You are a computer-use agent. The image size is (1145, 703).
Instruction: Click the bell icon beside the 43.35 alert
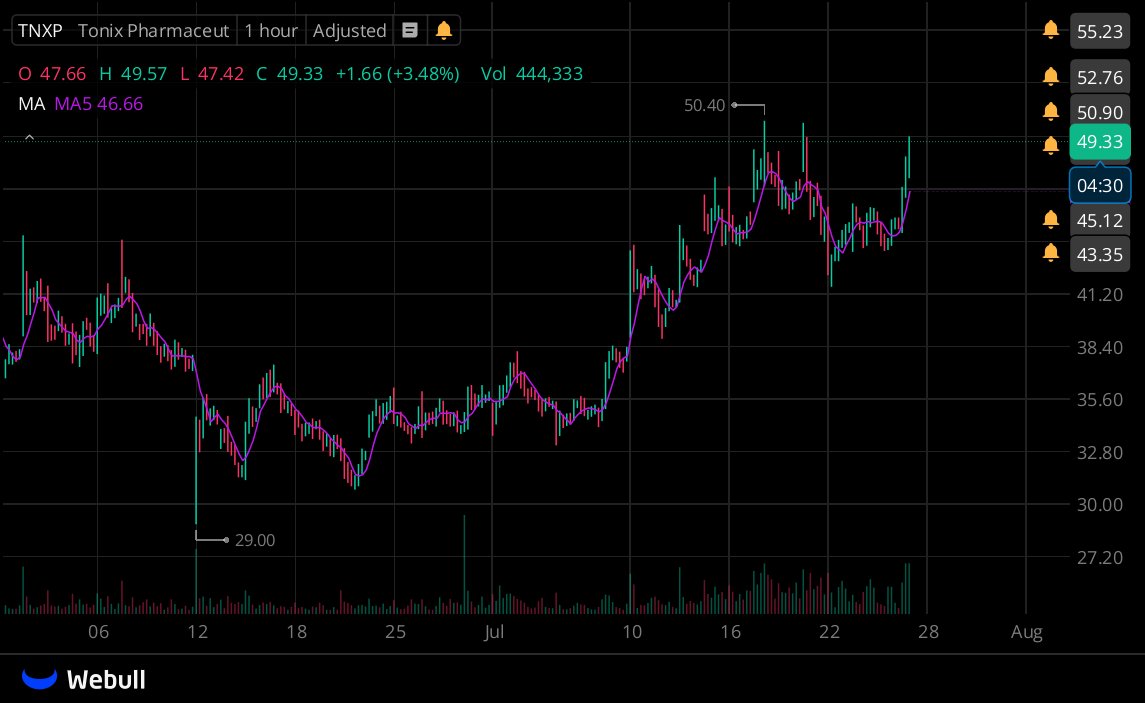point(1051,254)
